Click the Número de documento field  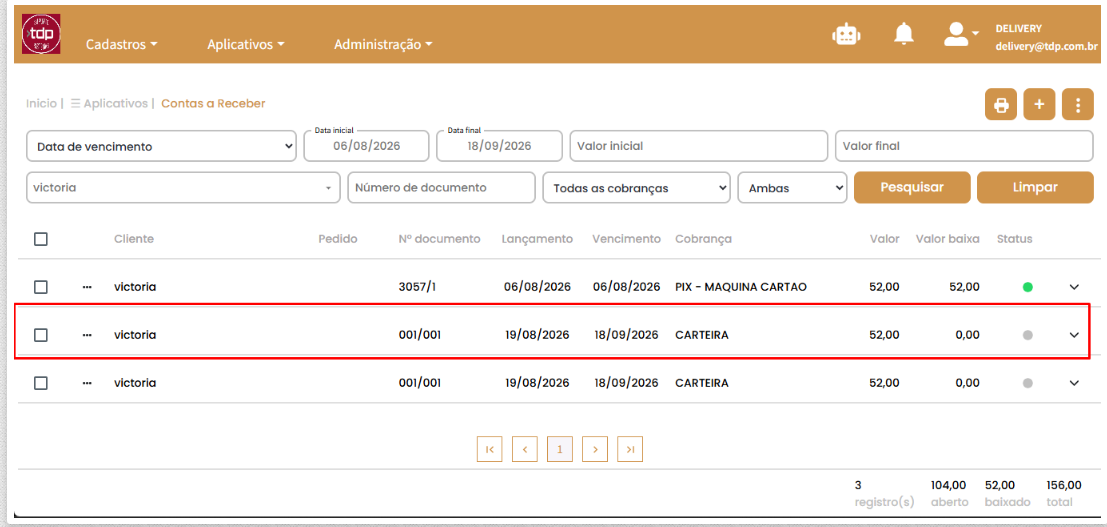tap(441, 188)
